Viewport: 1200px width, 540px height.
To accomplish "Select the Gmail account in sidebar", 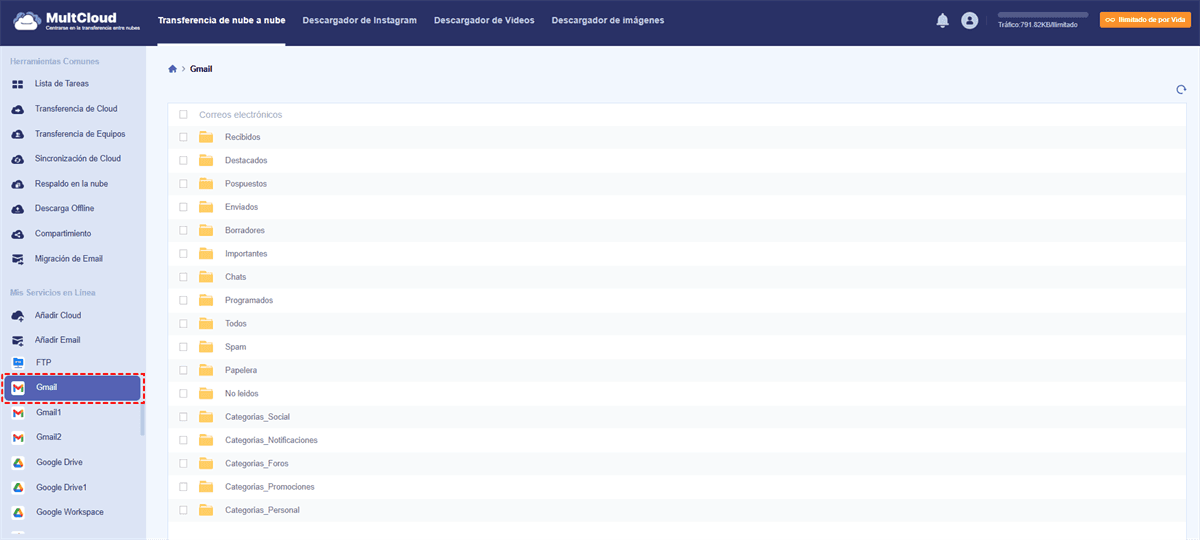I will pyautogui.click(x=72, y=388).
